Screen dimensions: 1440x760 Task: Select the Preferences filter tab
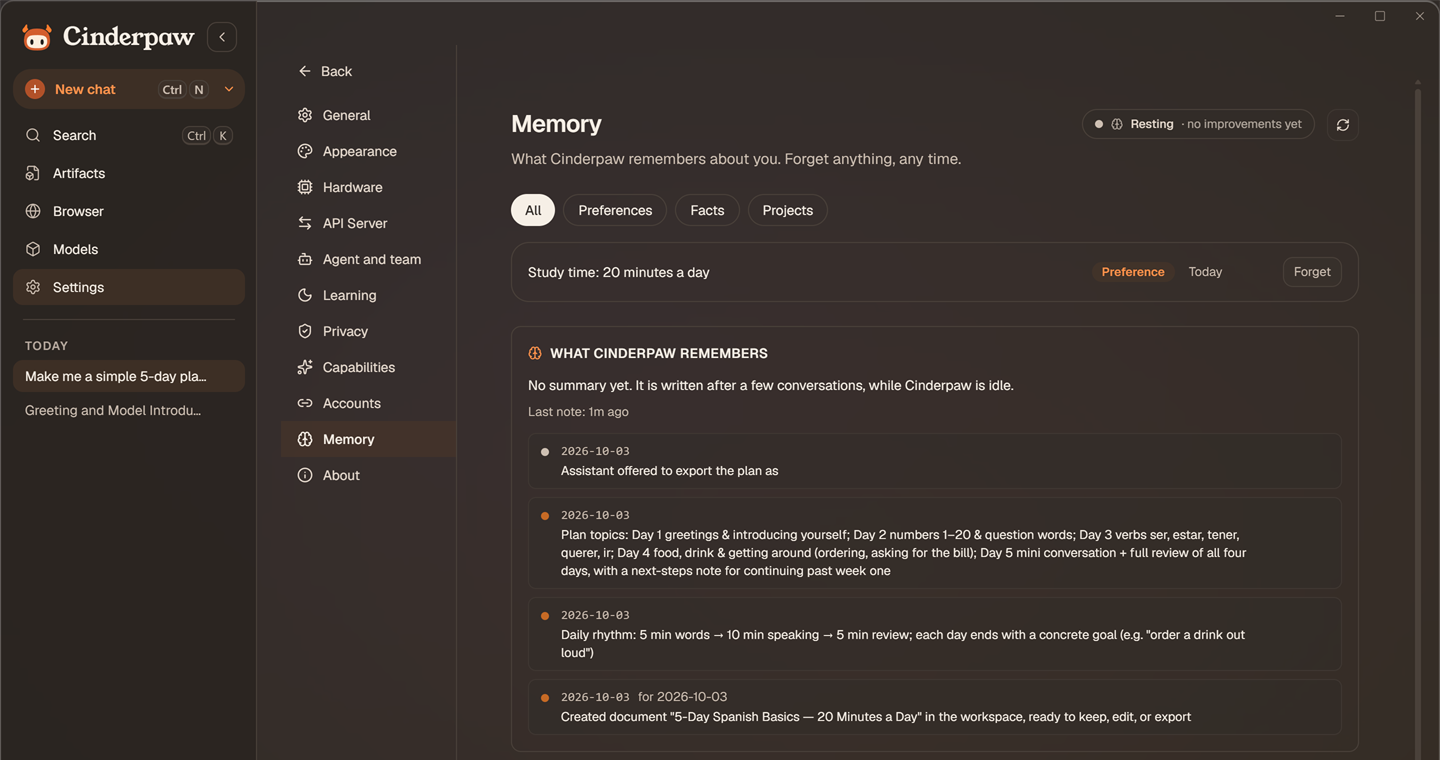(615, 210)
